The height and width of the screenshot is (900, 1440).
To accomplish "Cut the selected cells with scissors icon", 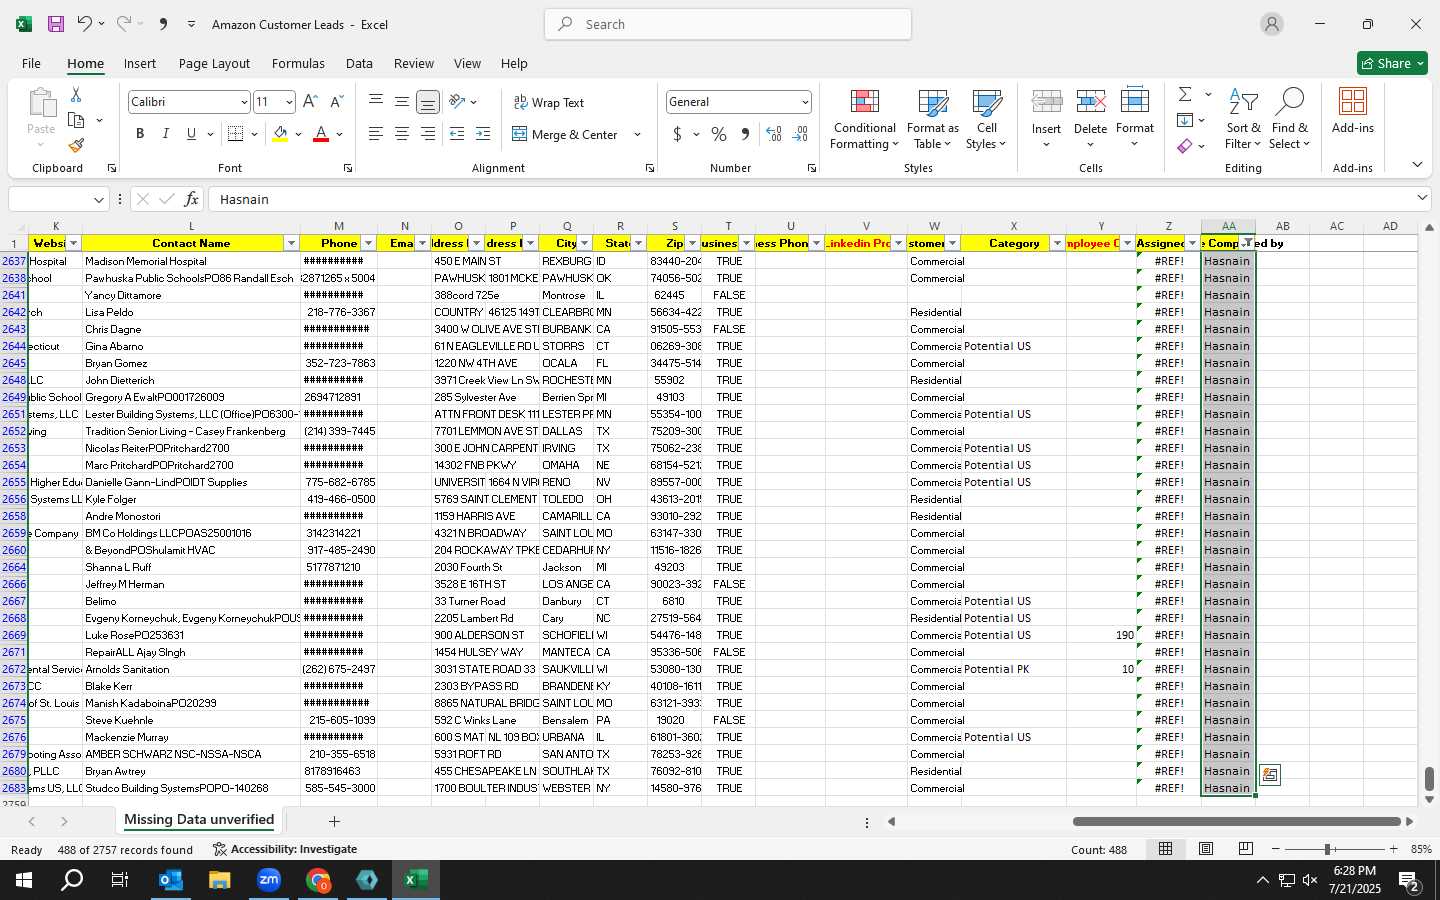I will (76, 94).
